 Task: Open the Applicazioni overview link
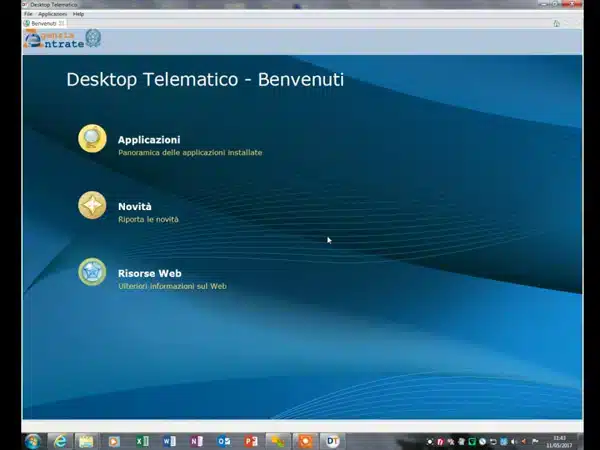point(149,140)
